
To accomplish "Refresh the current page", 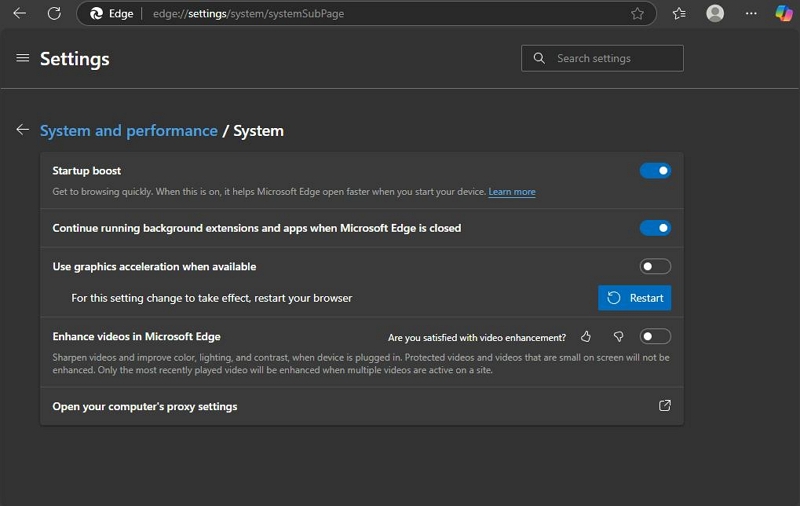I will tap(54, 14).
